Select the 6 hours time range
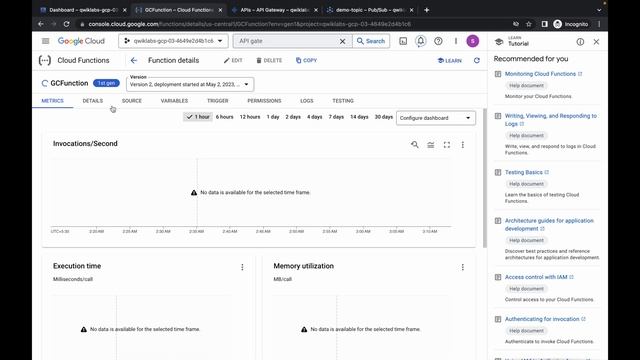Viewport: 640px width, 360px height. (224, 117)
